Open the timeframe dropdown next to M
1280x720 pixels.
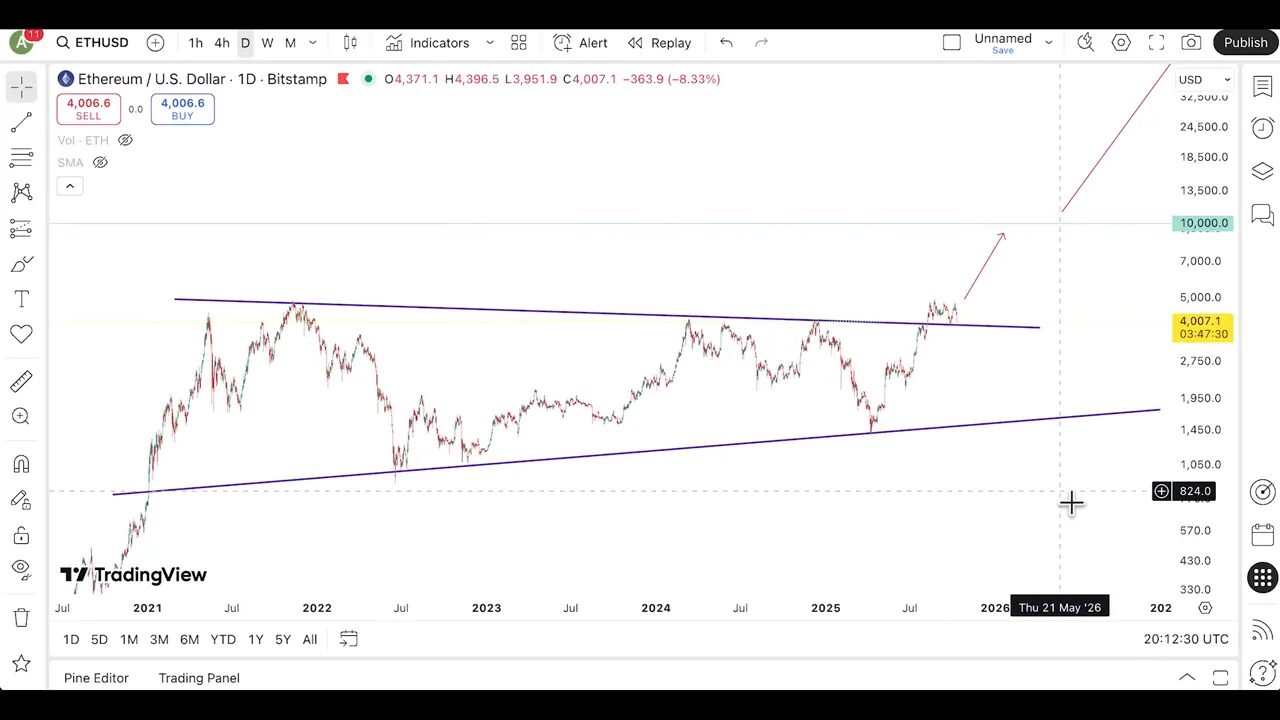point(312,42)
